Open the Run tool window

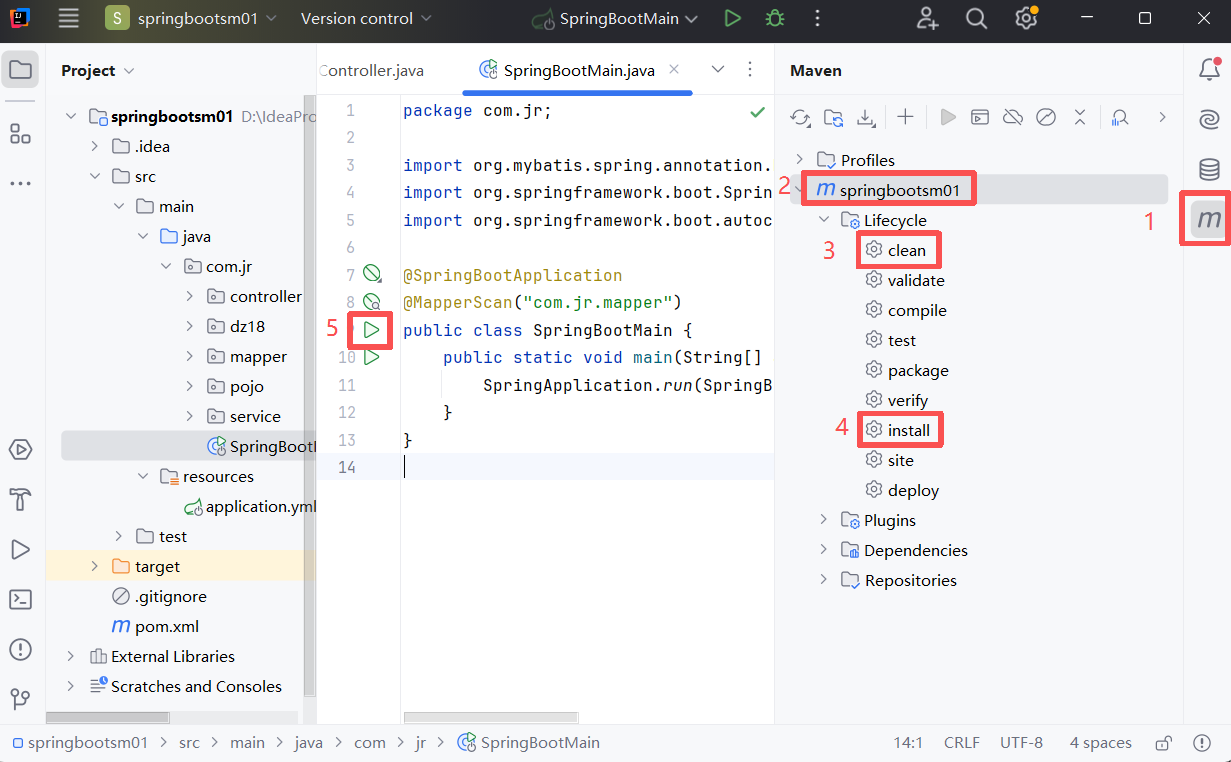pyautogui.click(x=20, y=549)
